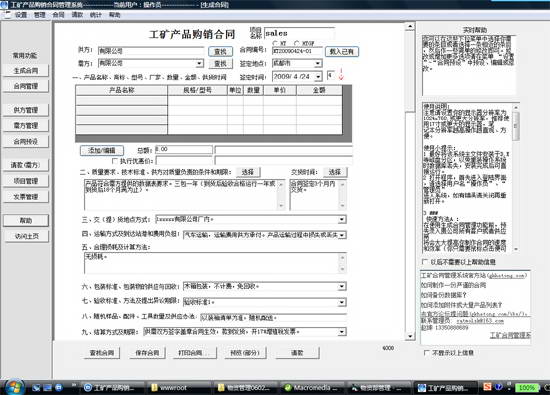Open 合同管理 from the sidebar
Image resolution: width=550 pixels, height=395 pixels.
(x=26, y=86)
